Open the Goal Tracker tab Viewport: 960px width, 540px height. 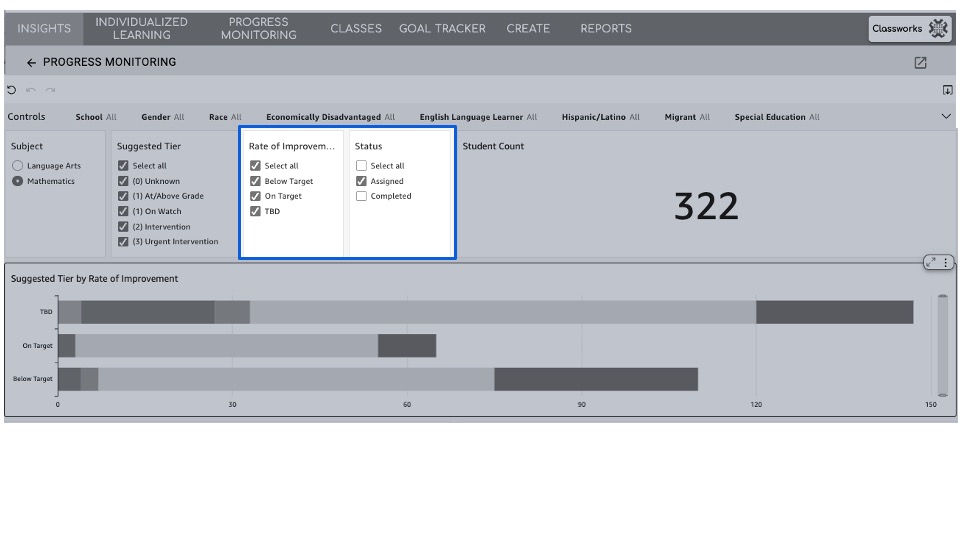point(442,28)
